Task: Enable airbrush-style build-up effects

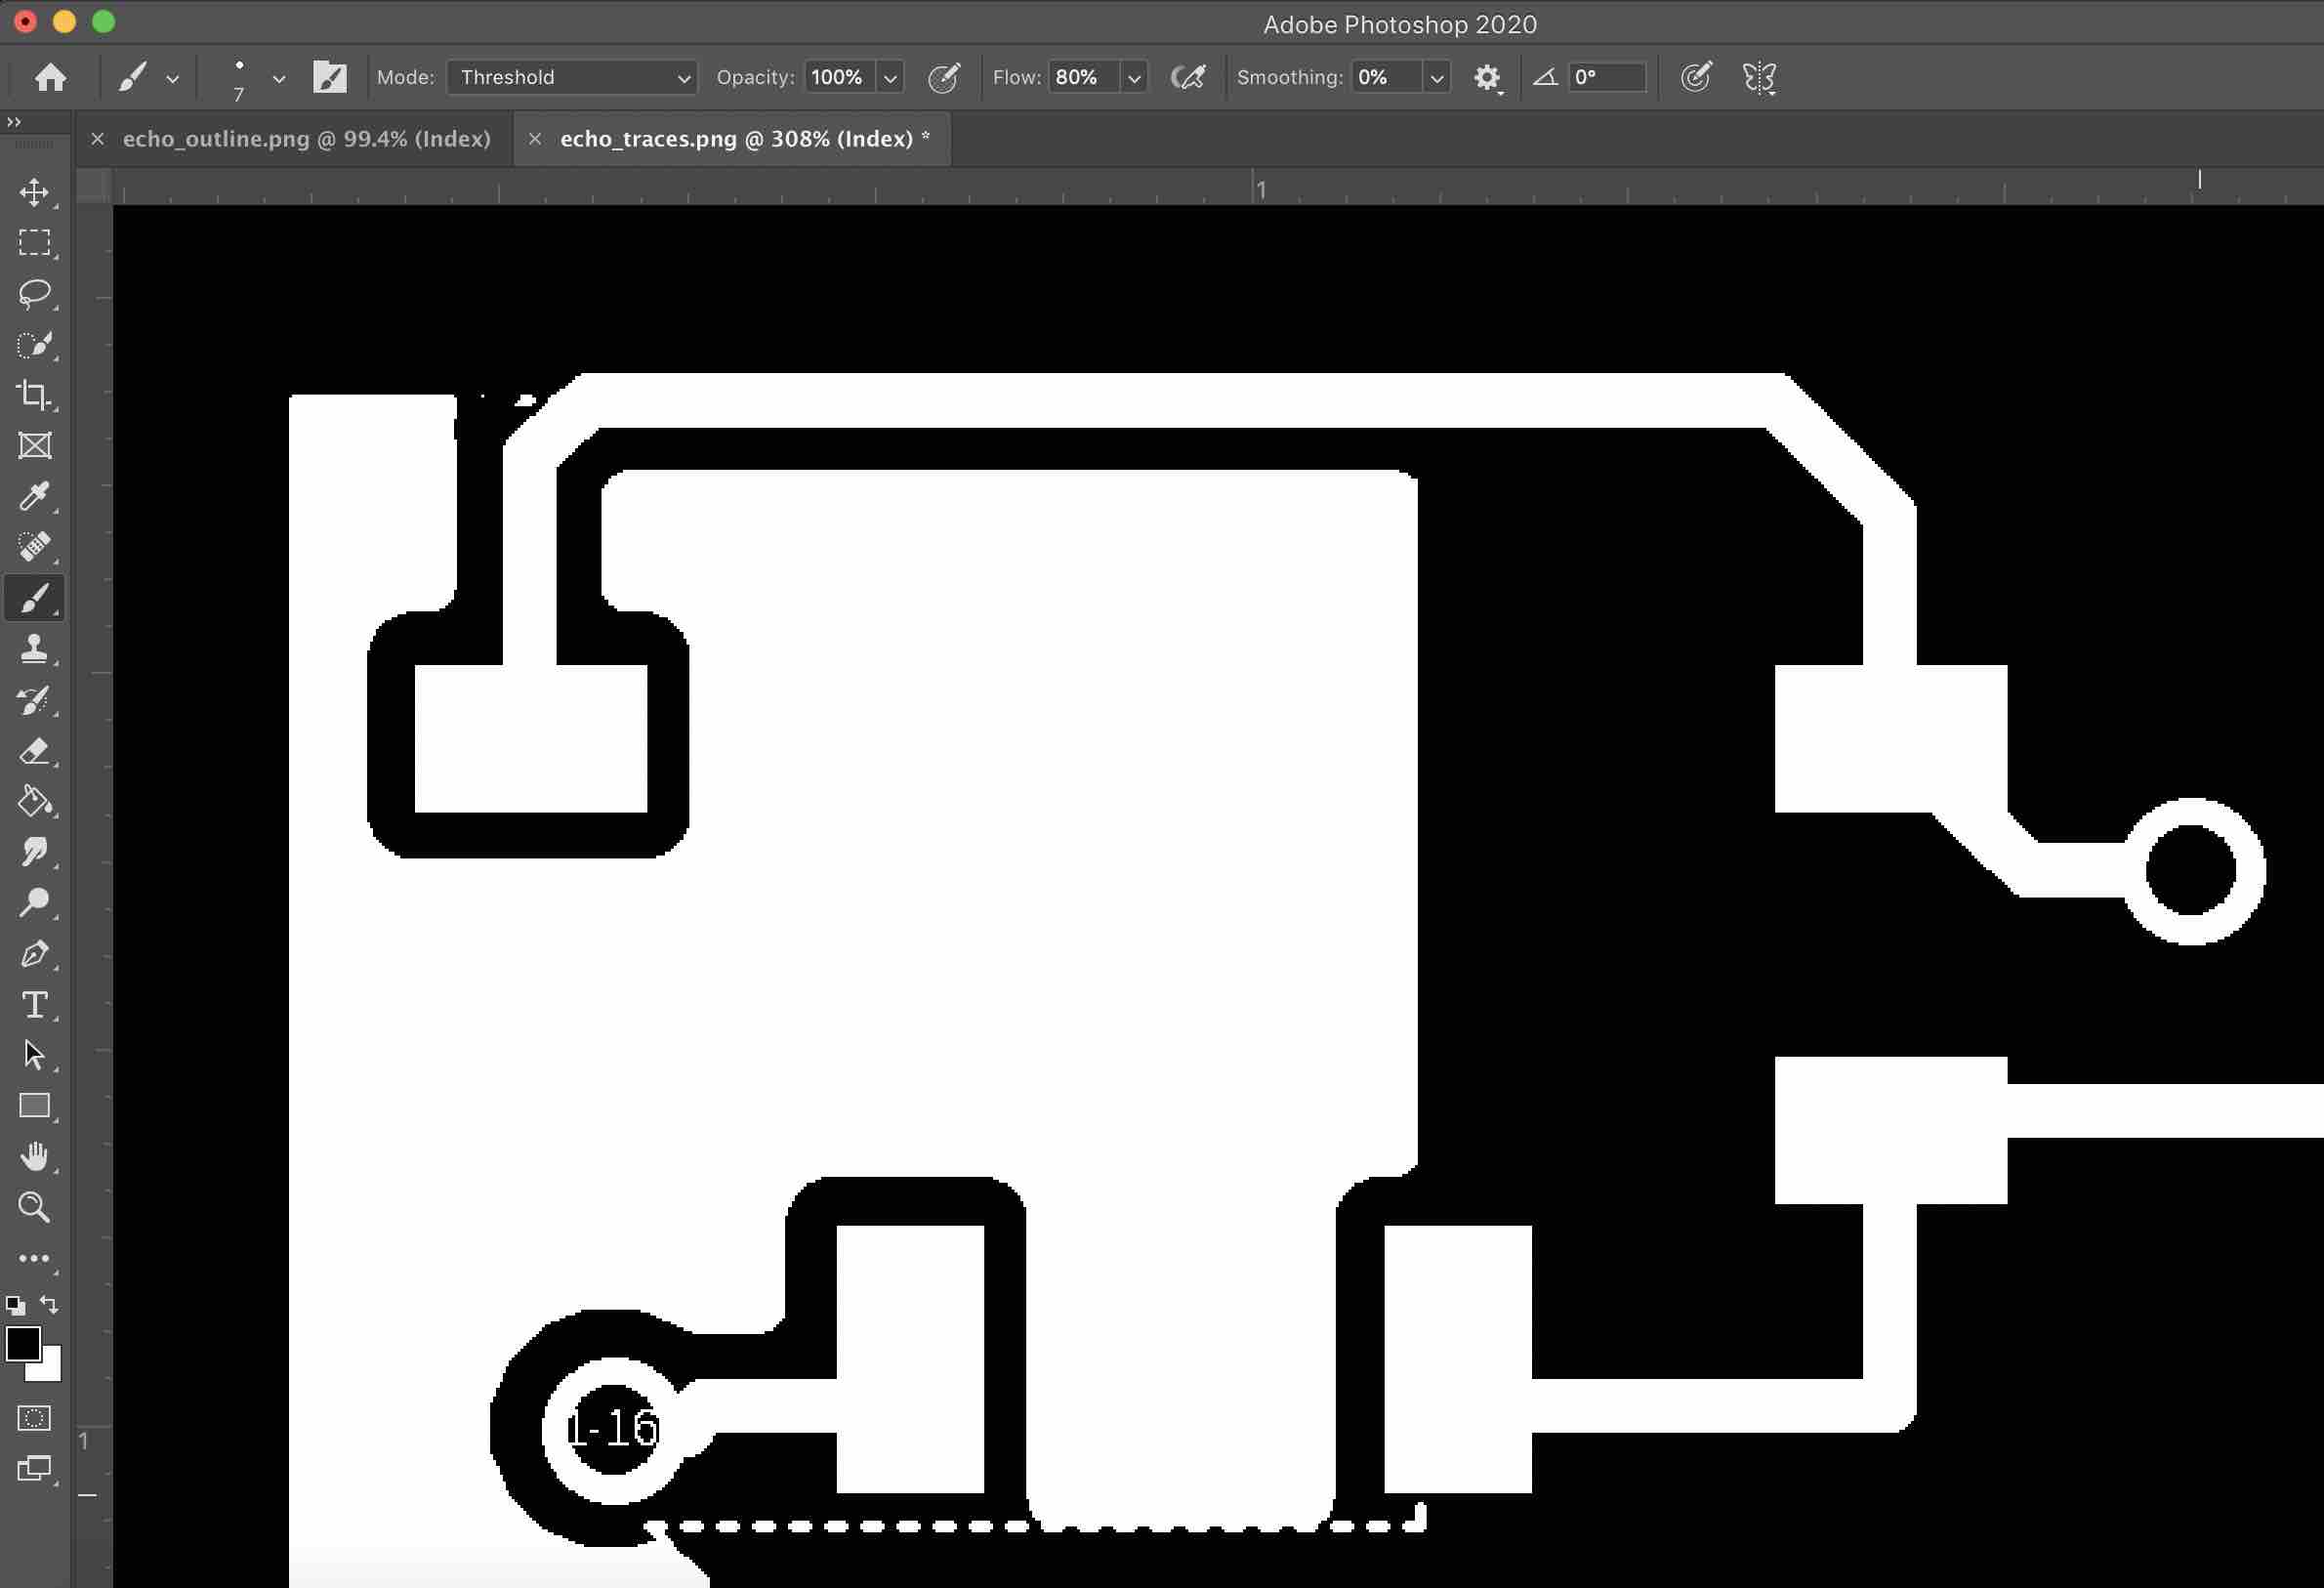Action: 1188,77
